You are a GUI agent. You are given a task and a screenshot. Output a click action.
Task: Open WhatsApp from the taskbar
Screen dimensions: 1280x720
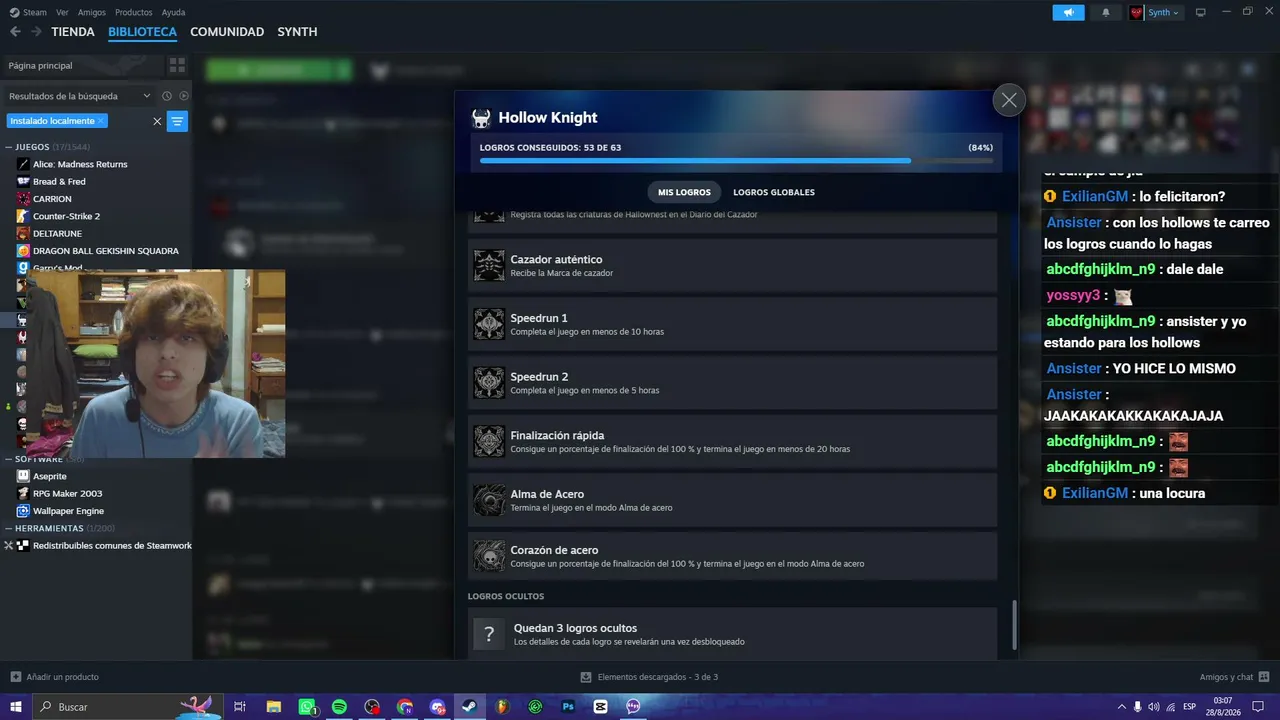[x=307, y=707]
